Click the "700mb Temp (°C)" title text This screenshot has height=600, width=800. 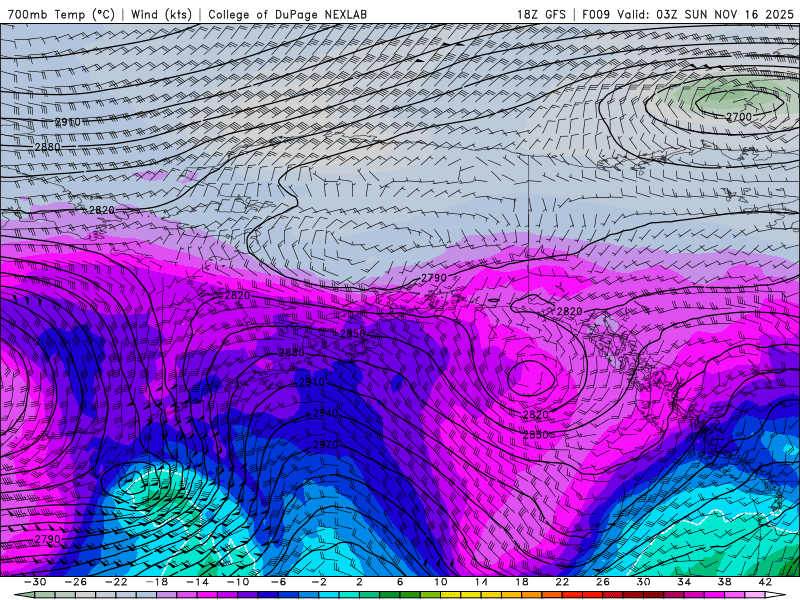coord(61,14)
